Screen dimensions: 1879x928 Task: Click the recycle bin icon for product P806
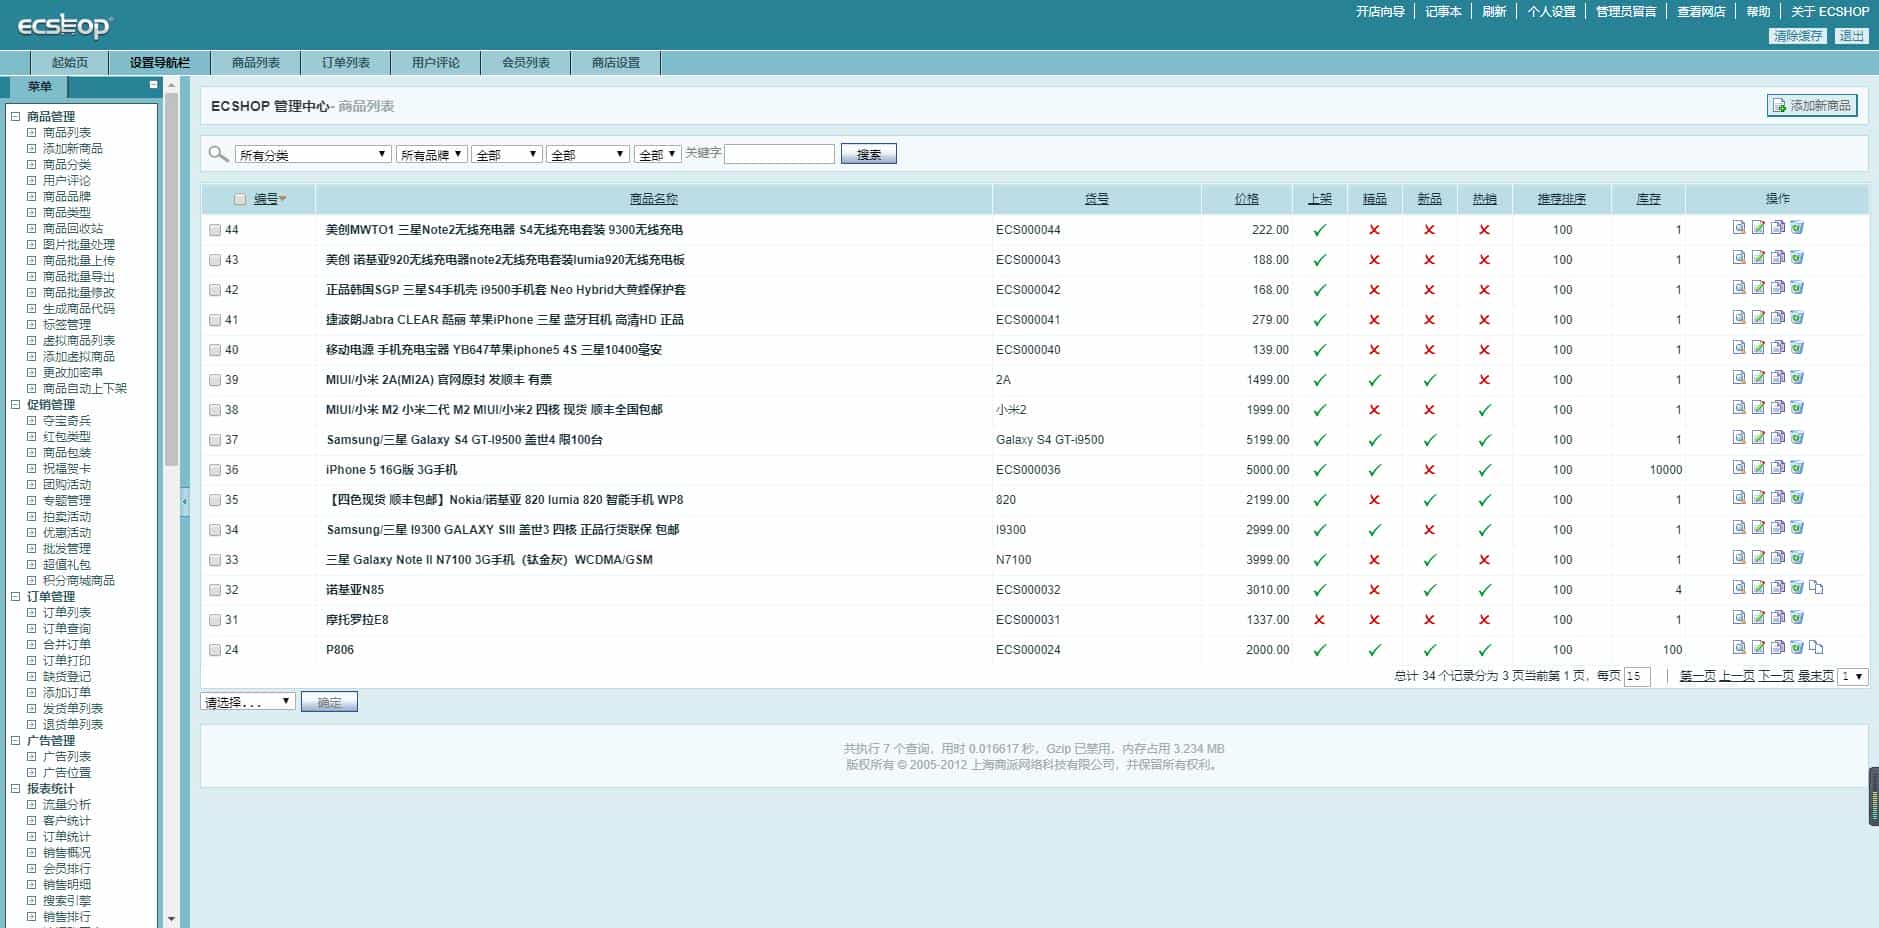[1796, 649]
